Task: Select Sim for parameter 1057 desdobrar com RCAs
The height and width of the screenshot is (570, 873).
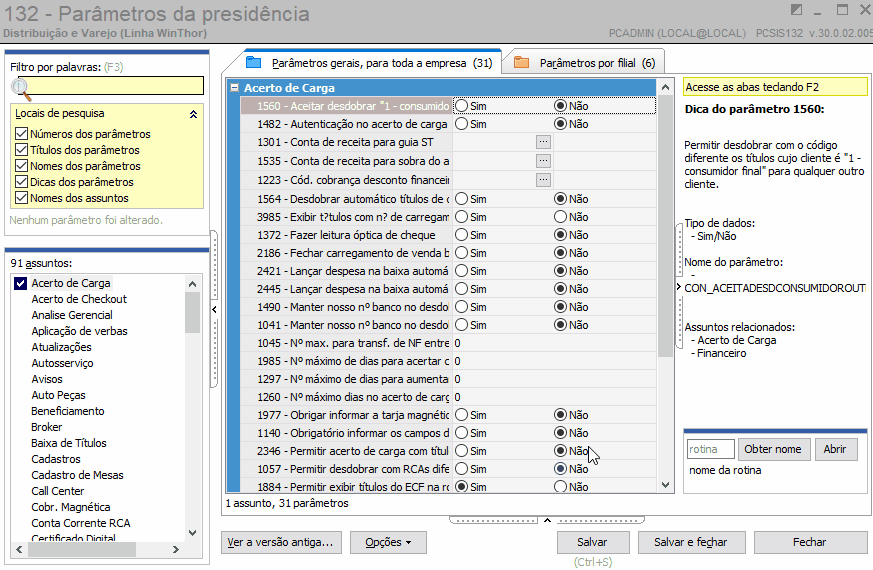Action: [x=461, y=469]
